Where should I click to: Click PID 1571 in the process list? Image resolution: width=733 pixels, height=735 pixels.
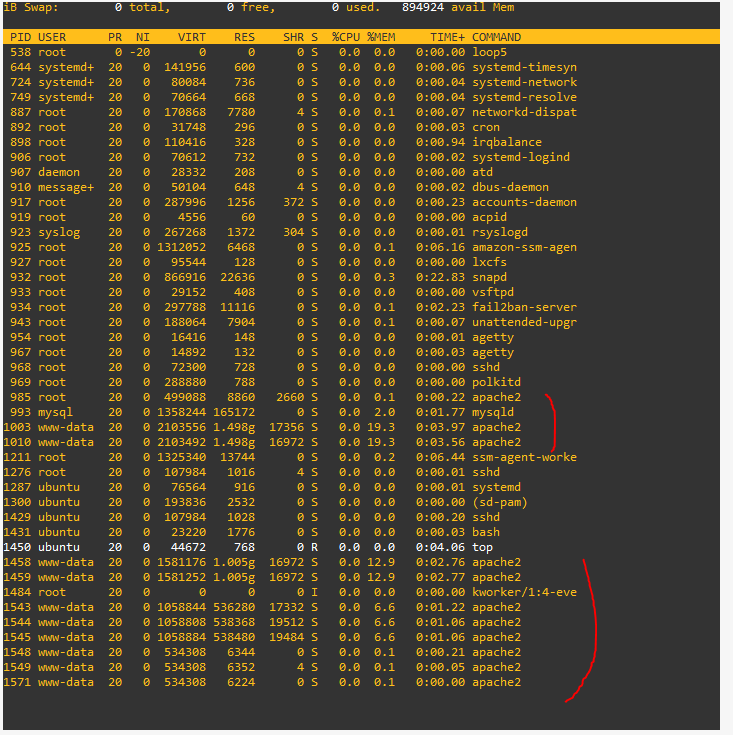pyautogui.click(x=17, y=682)
